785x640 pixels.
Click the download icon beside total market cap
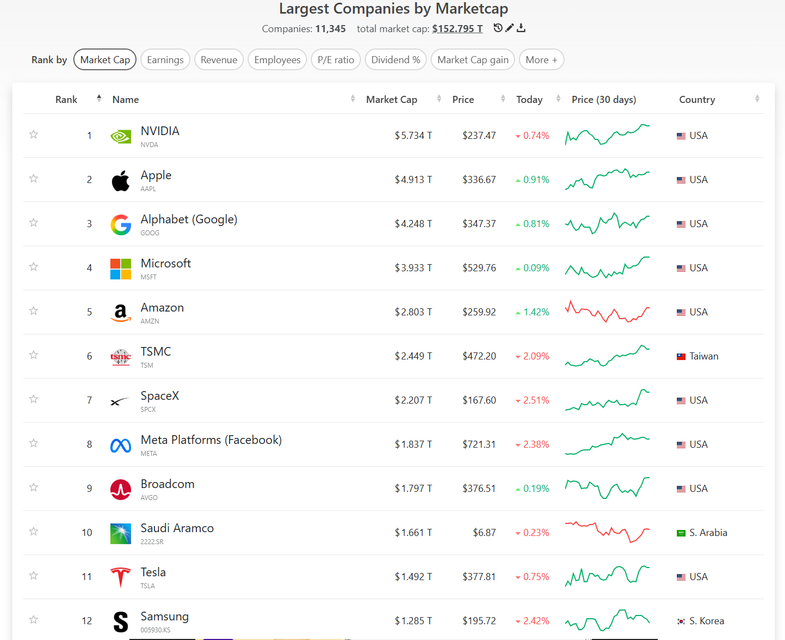[x=521, y=28]
